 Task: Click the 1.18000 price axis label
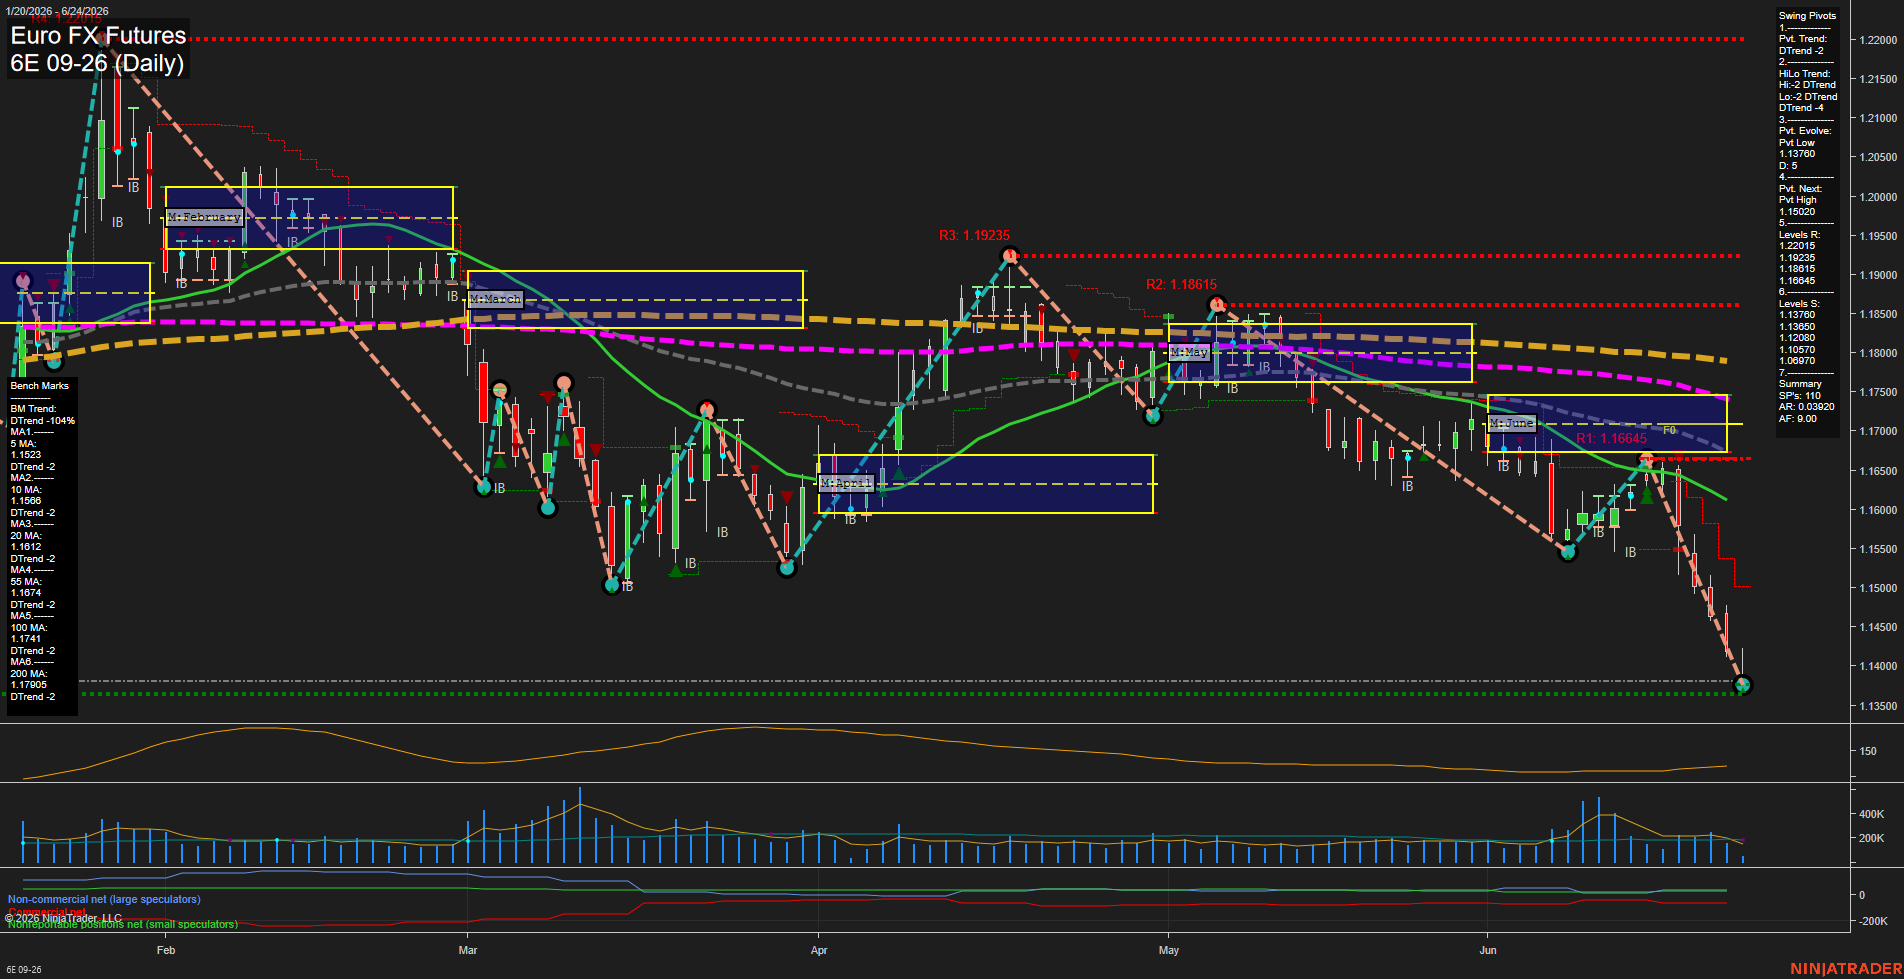point(1877,353)
